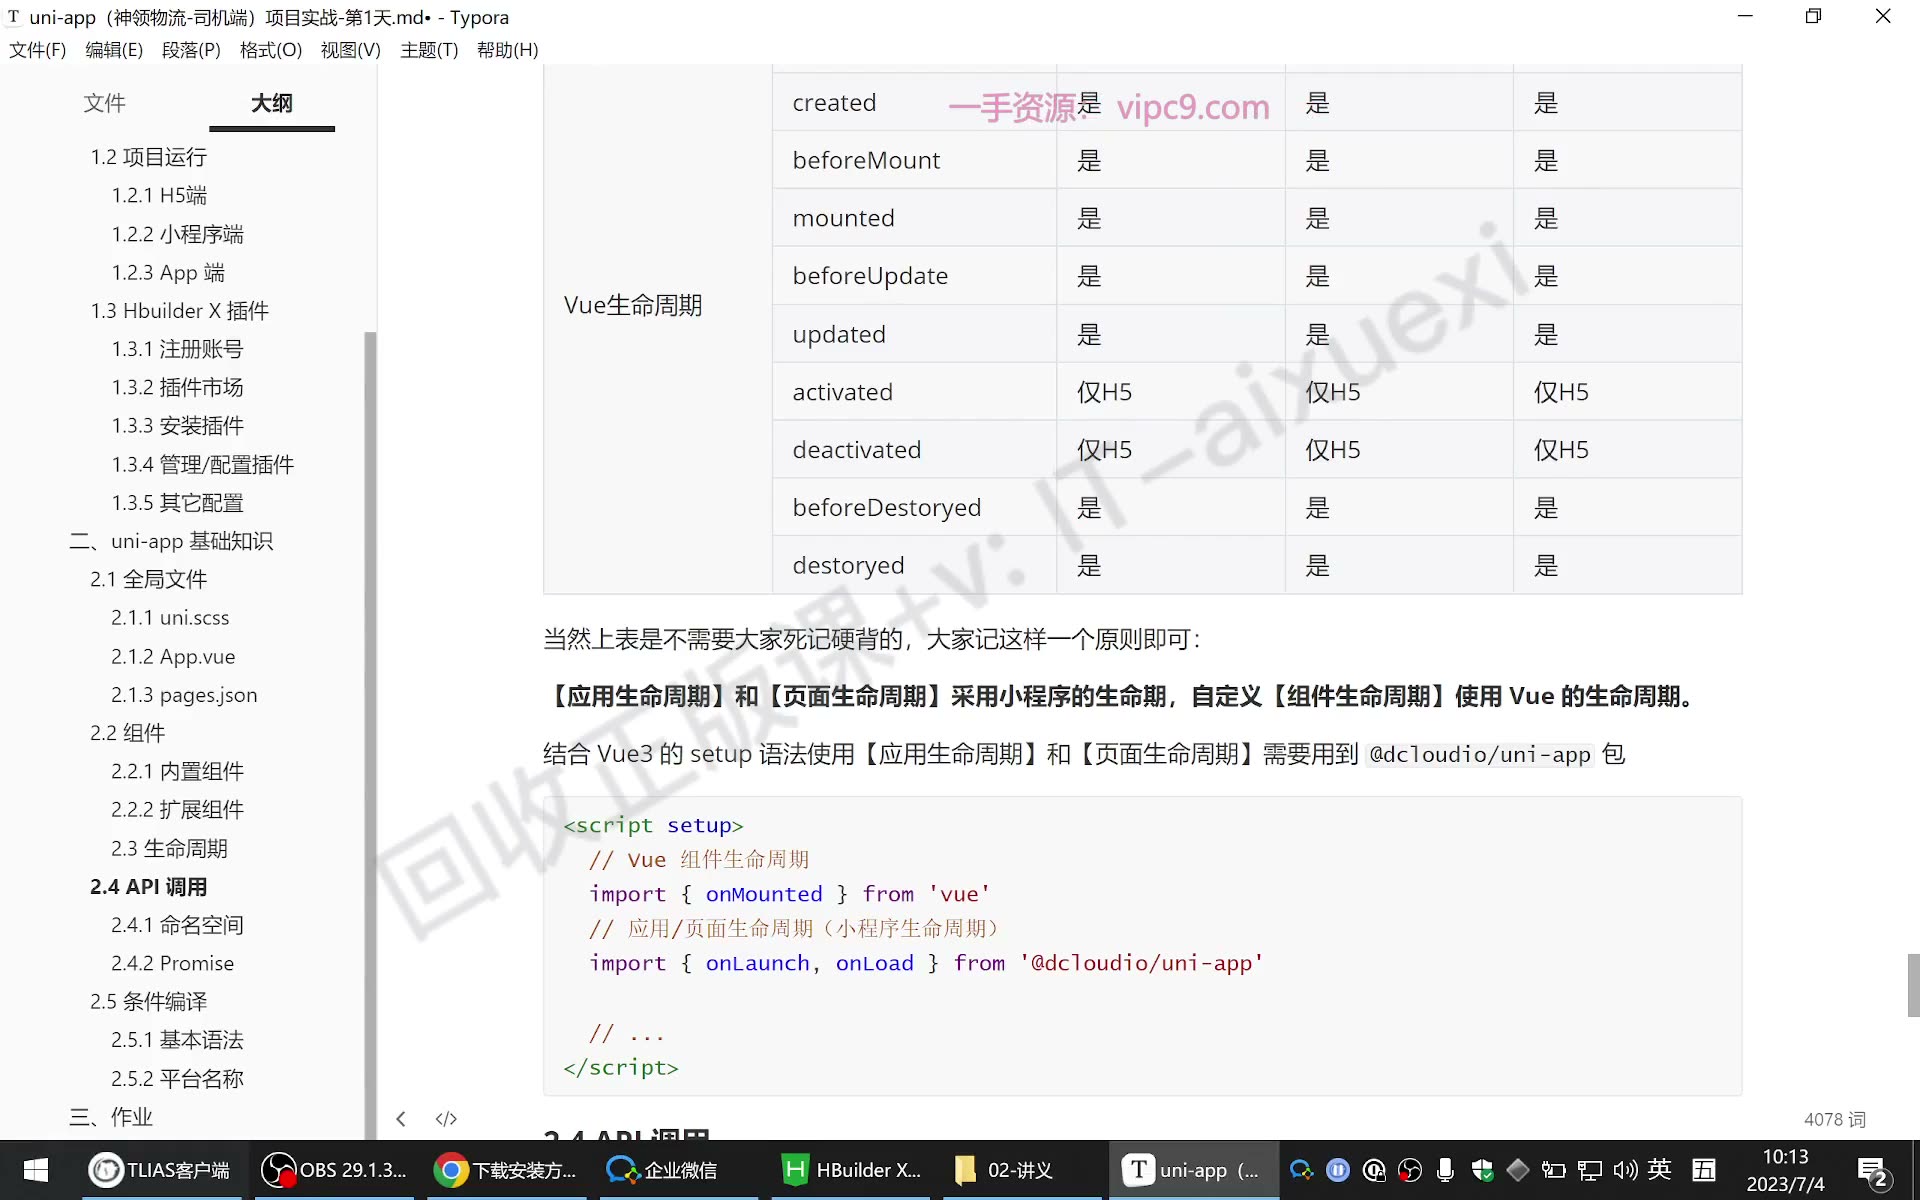Go to 1.2.2 小程序端 in outline
The height and width of the screenshot is (1200, 1920).
click(x=177, y=234)
